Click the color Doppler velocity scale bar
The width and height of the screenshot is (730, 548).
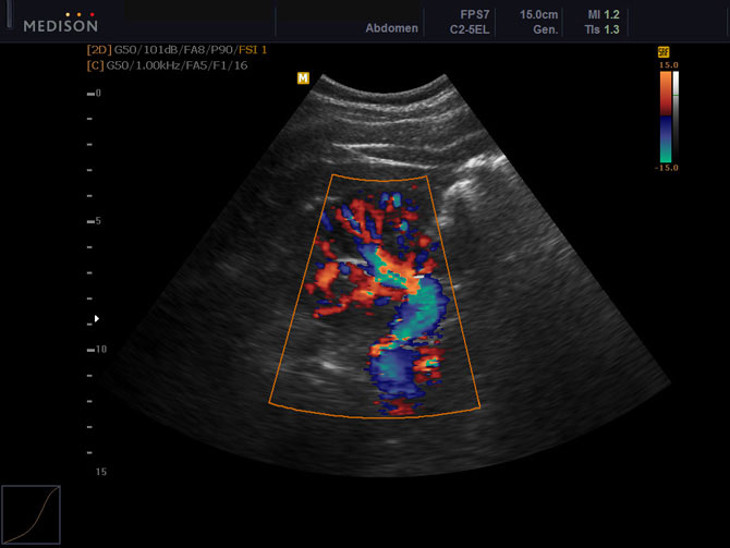point(666,117)
